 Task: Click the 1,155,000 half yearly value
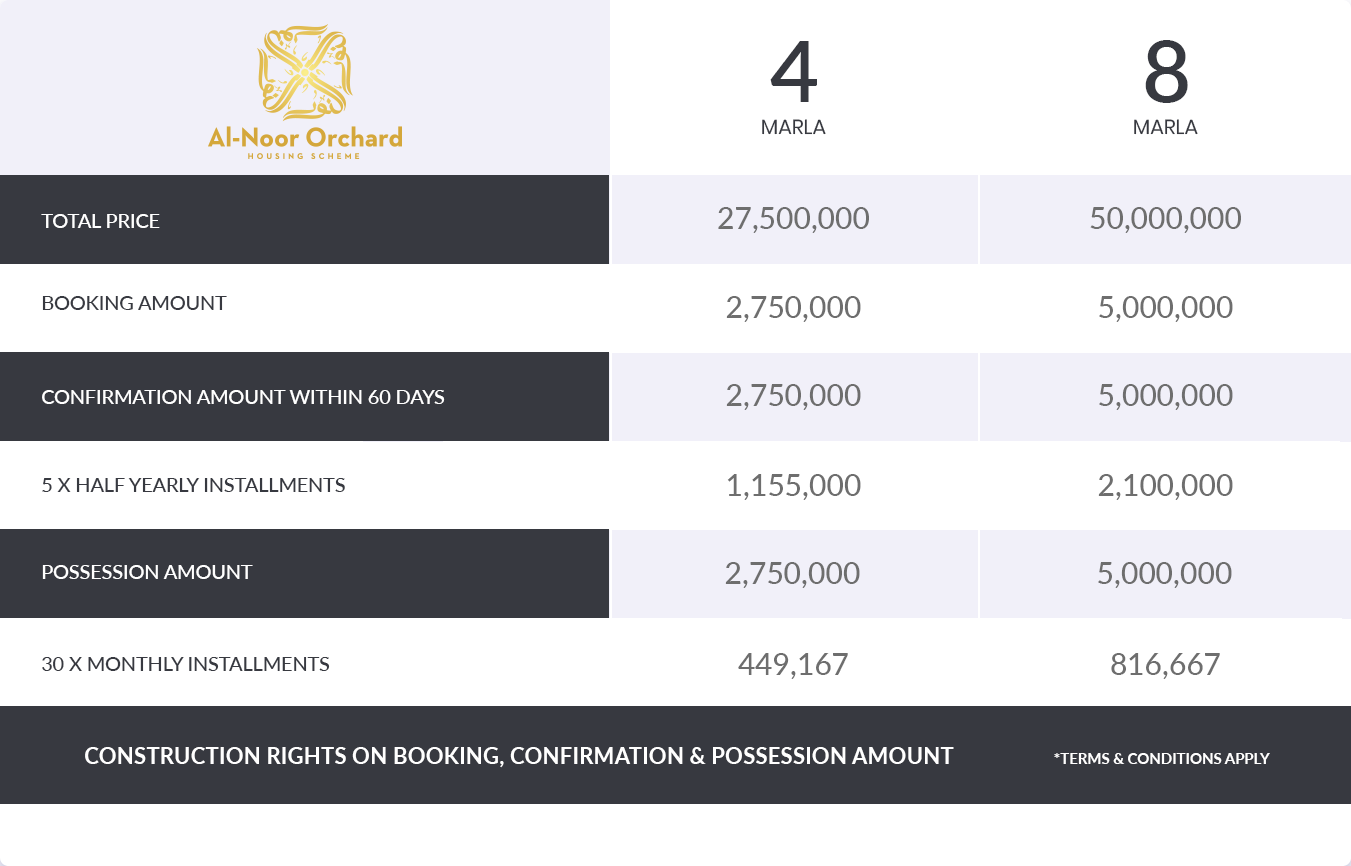pyautogui.click(x=793, y=486)
